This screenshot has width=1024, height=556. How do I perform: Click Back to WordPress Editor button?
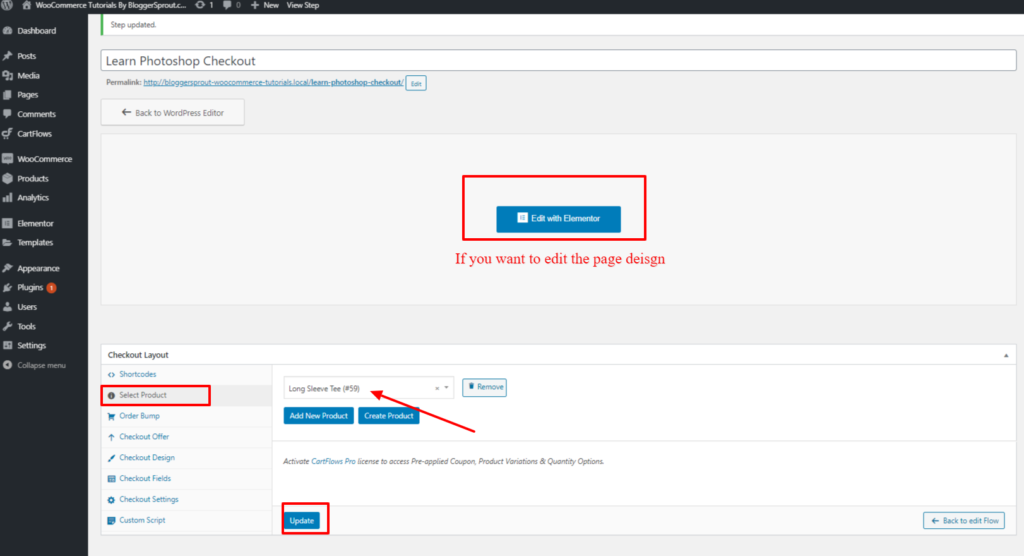tap(172, 112)
